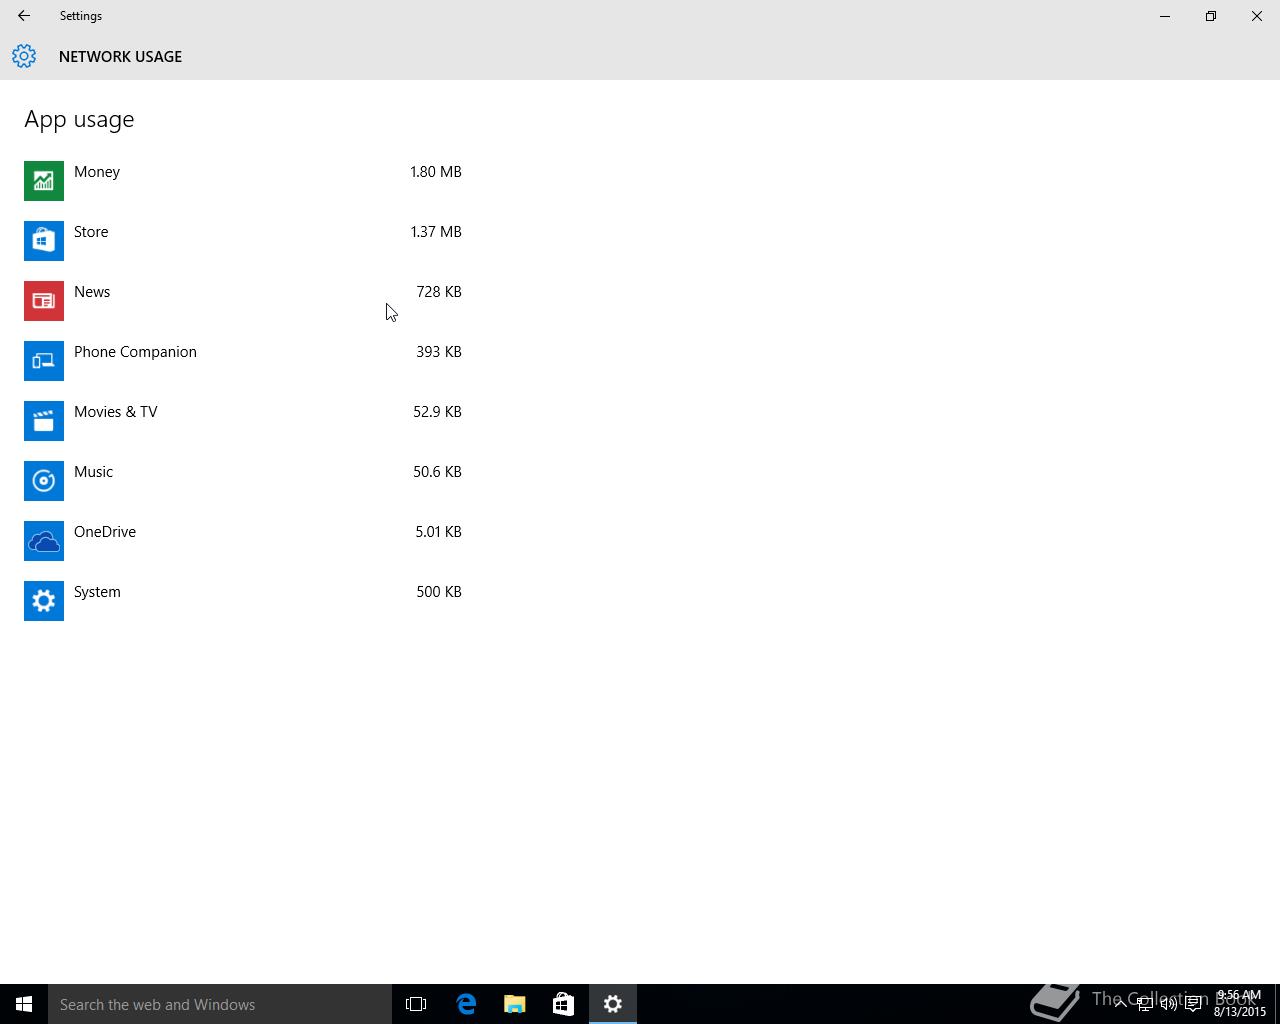Select the OneDrive label text

click(x=105, y=532)
